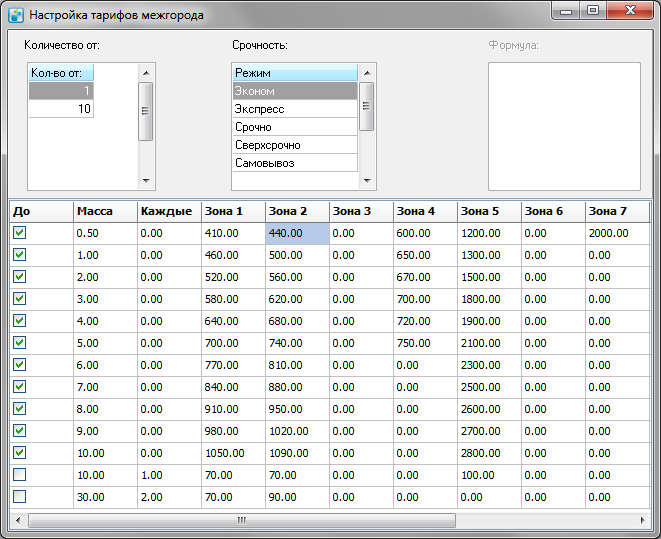Click the horizontal table scrollbar thumb
Viewport: 661px width, 539px height.
click(x=242, y=520)
